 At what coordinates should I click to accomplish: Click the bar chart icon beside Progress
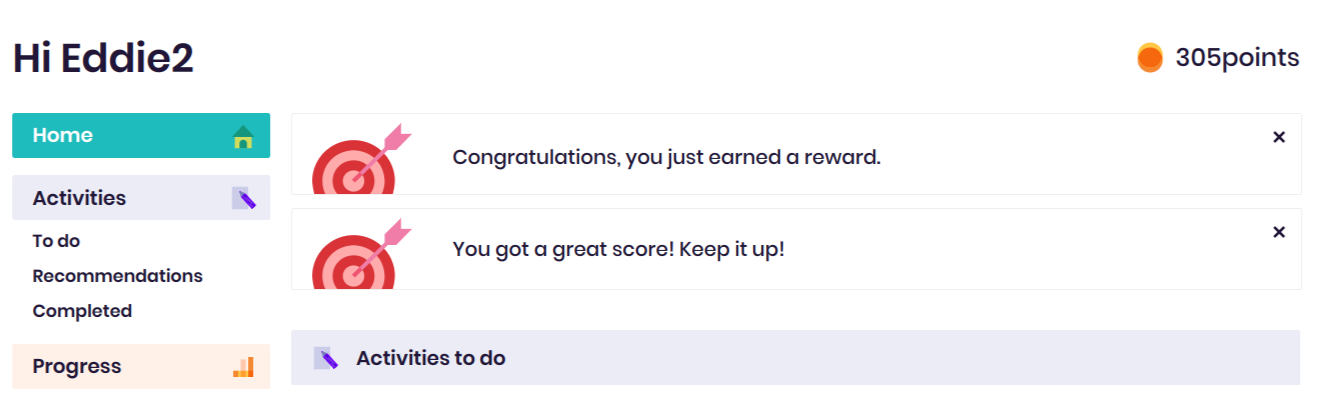point(243,367)
